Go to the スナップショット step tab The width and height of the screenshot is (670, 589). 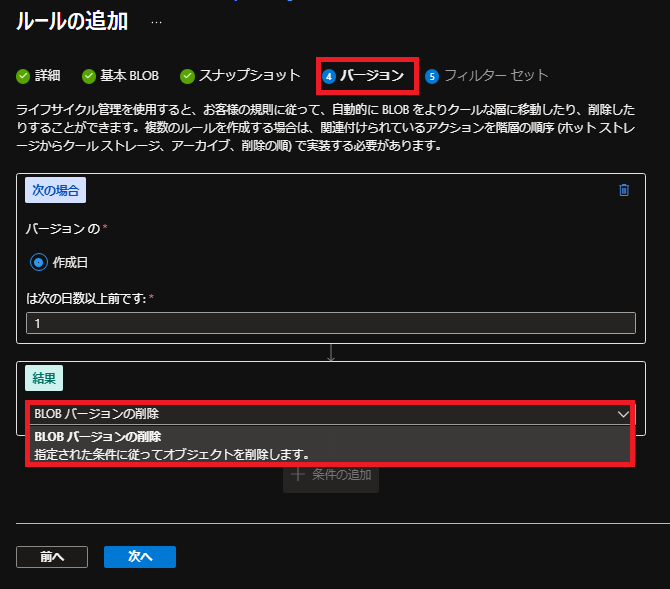240,76
